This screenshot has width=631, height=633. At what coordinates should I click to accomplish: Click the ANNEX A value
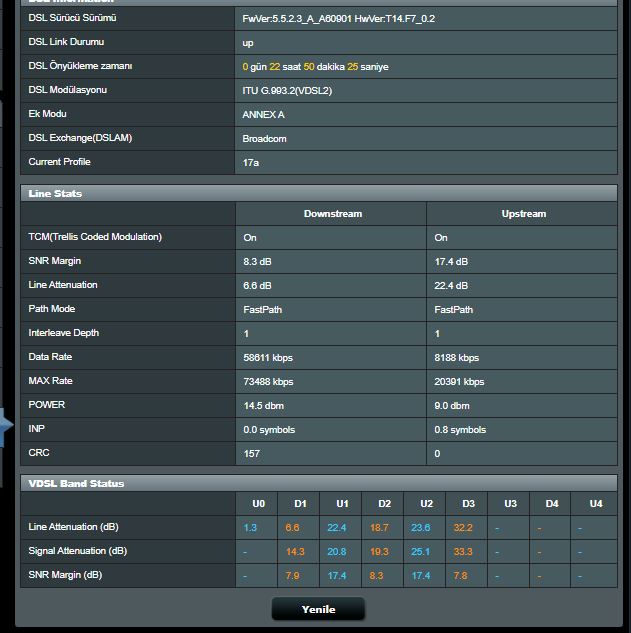coord(263,115)
